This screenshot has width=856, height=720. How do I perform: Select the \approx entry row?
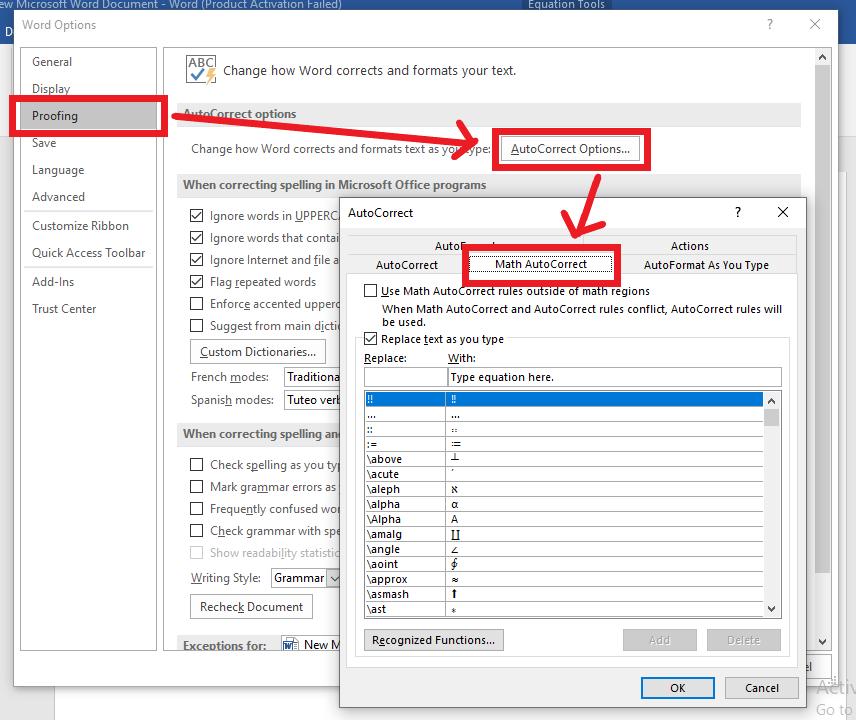pyautogui.click(x=564, y=579)
